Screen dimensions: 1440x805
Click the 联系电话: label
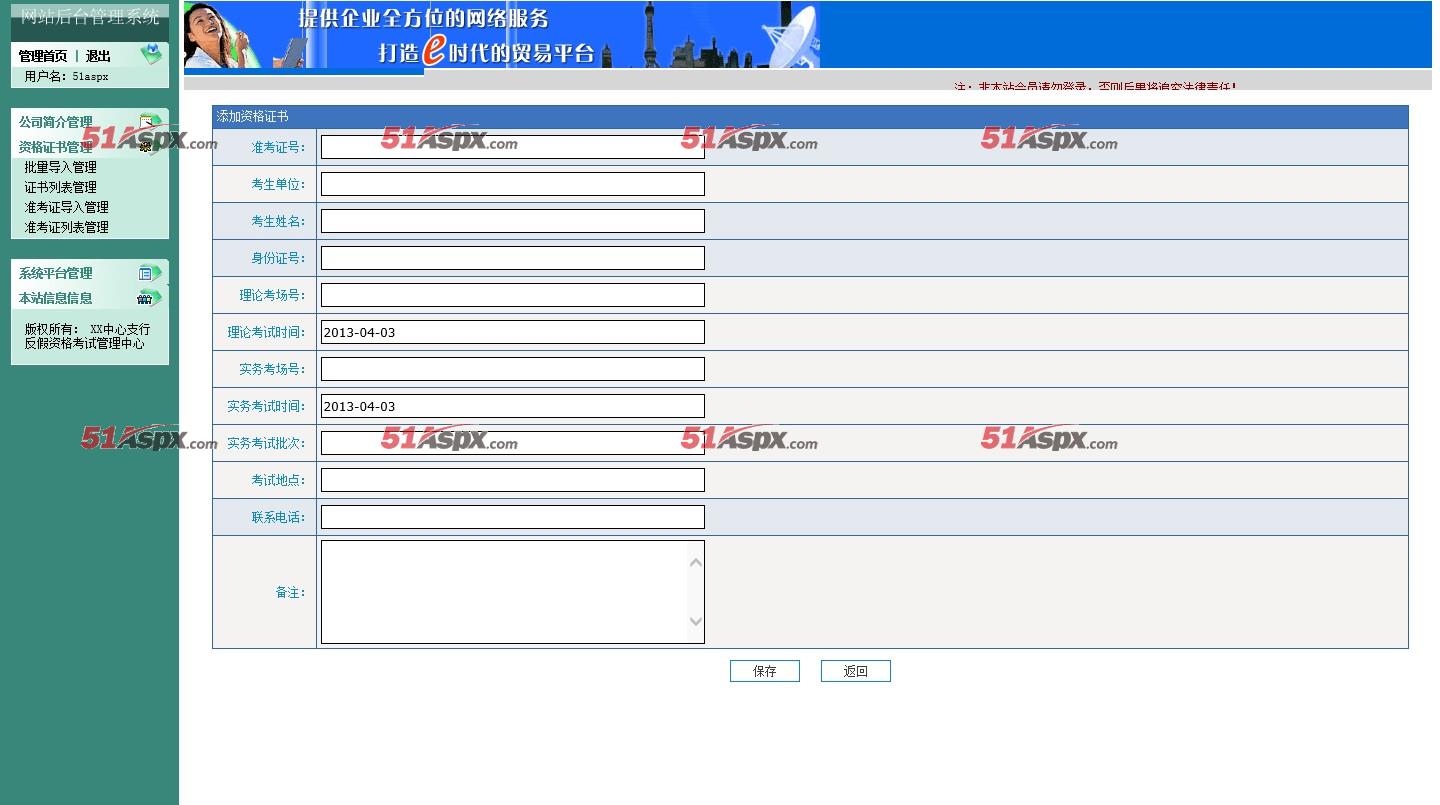279,517
